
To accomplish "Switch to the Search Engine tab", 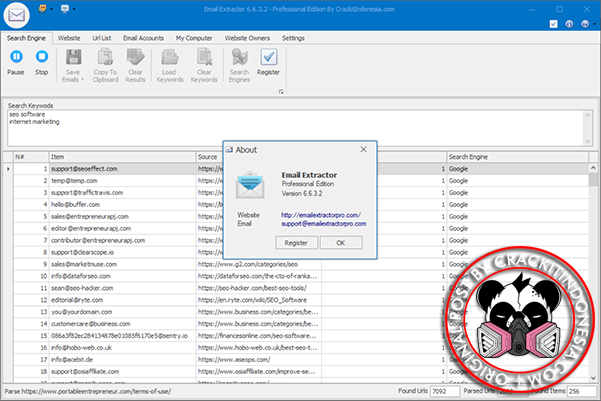I will tap(26, 38).
